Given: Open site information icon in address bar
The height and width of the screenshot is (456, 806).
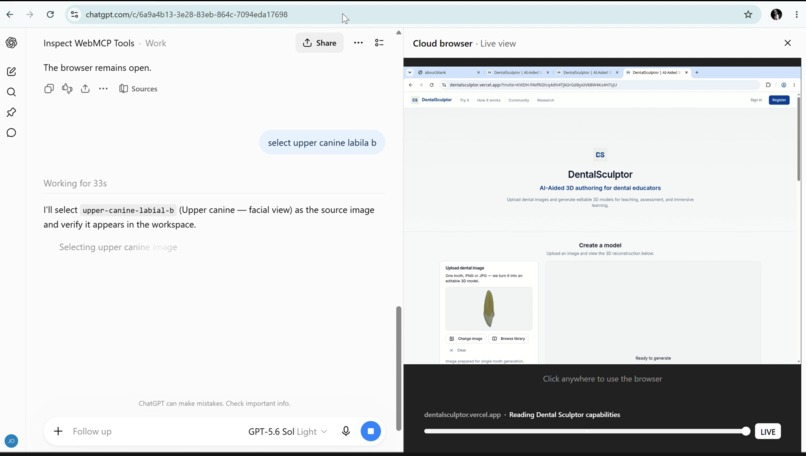Looking at the screenshot, I should pos(75,14).
